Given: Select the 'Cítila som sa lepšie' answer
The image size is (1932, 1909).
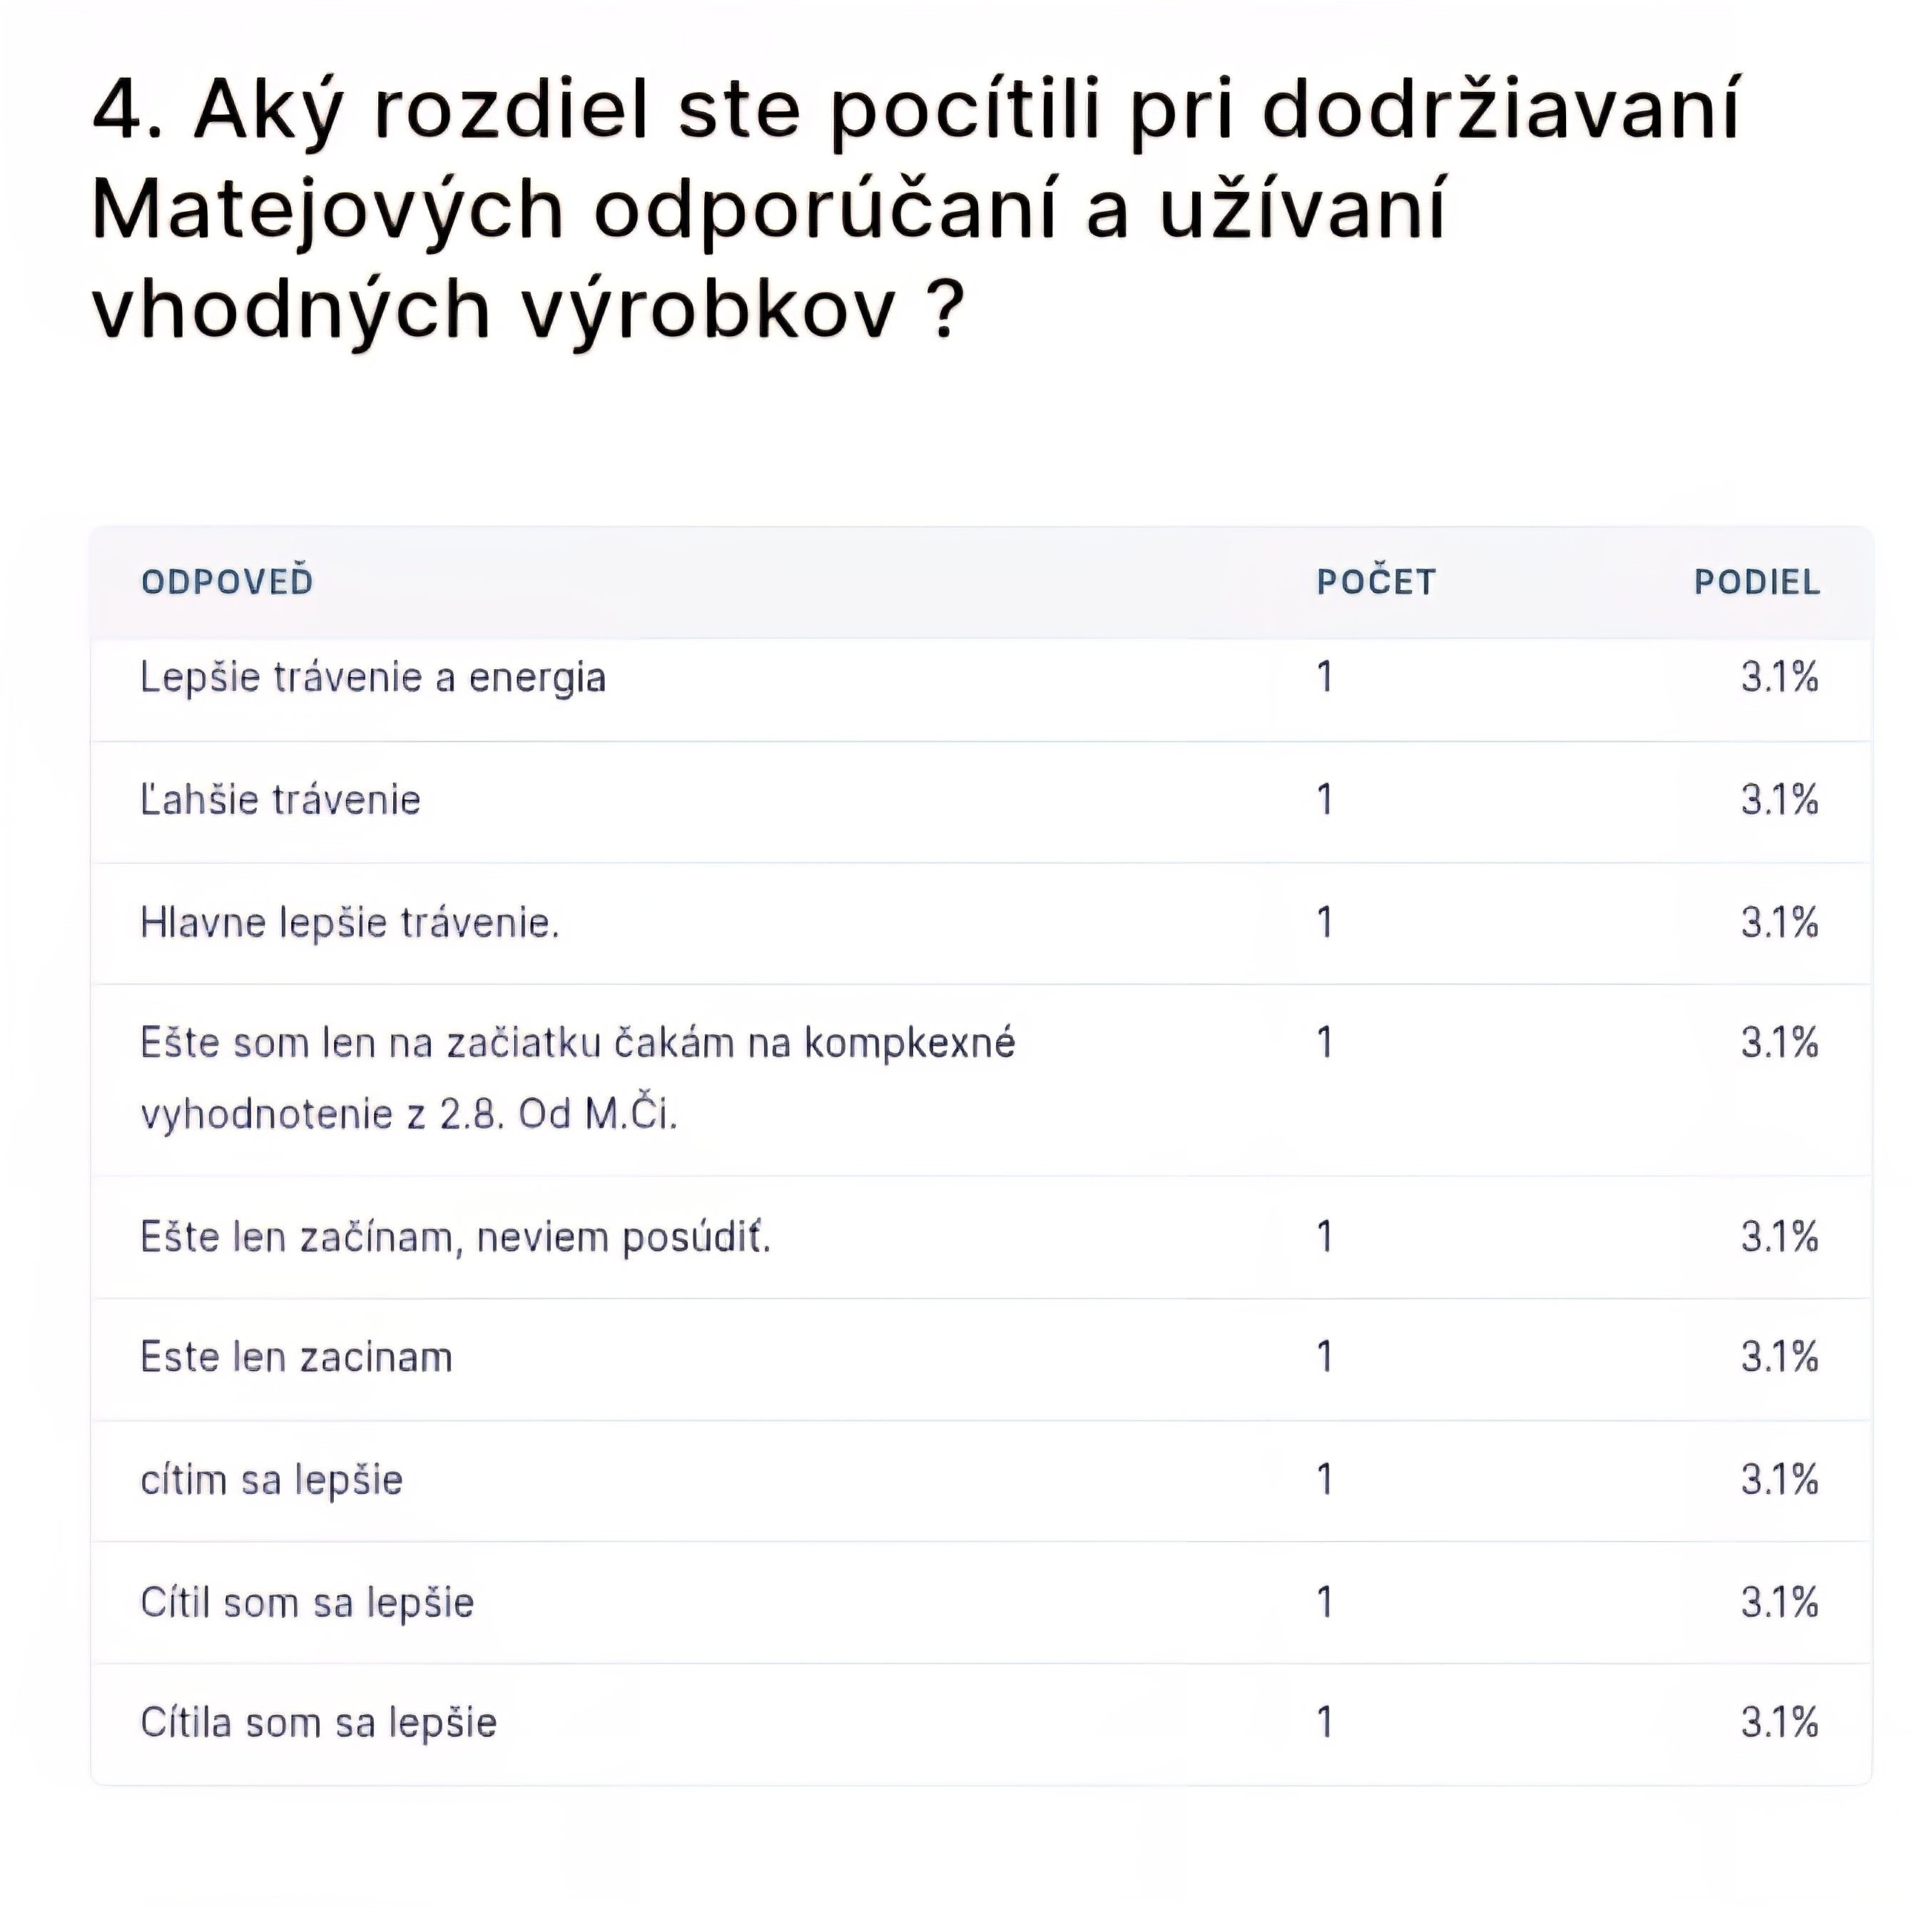Looking at the screenshot, I should (x=318, y=1722).
